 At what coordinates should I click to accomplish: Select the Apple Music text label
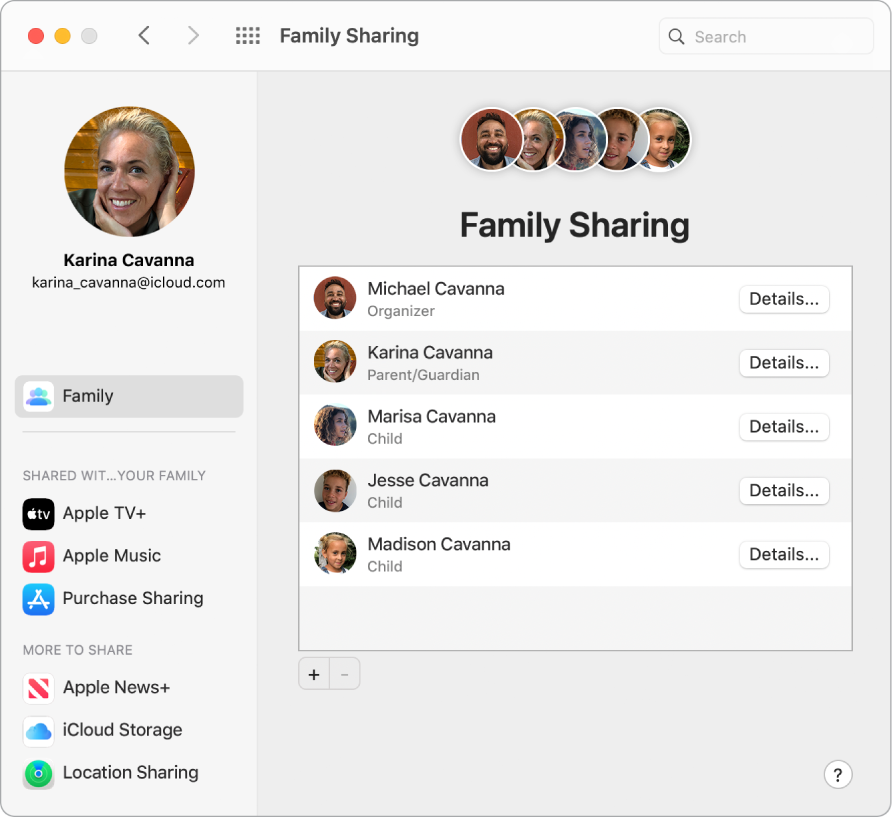[x=112, y=555]
